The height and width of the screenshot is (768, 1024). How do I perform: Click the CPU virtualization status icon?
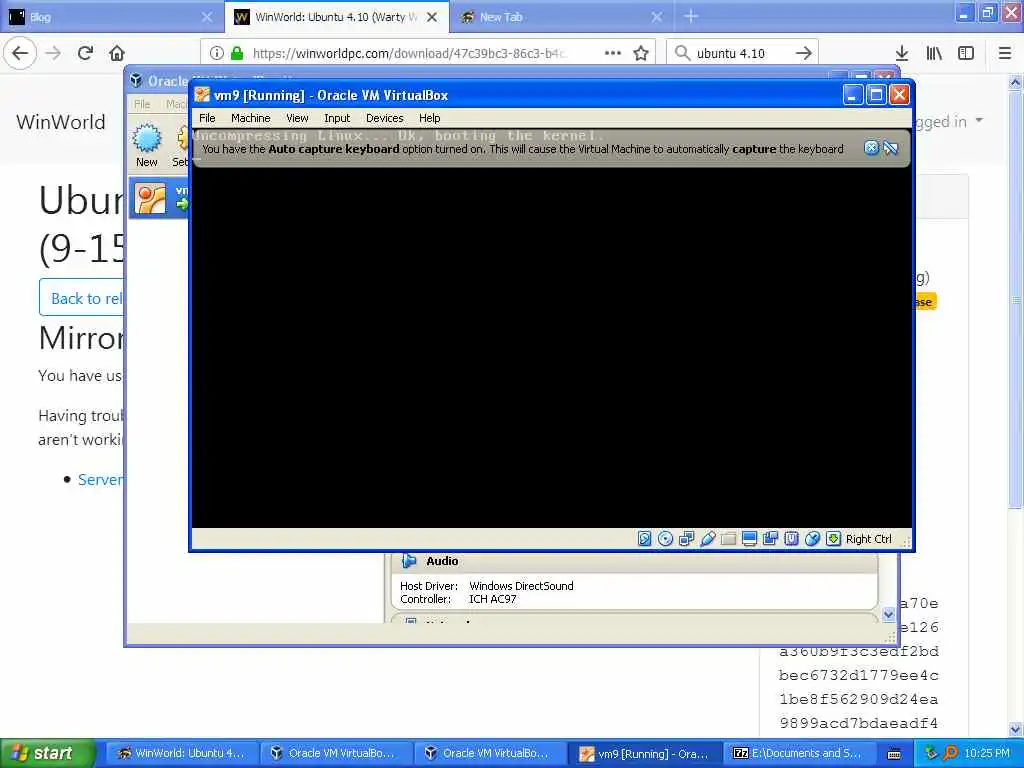(x=791, y=539)
